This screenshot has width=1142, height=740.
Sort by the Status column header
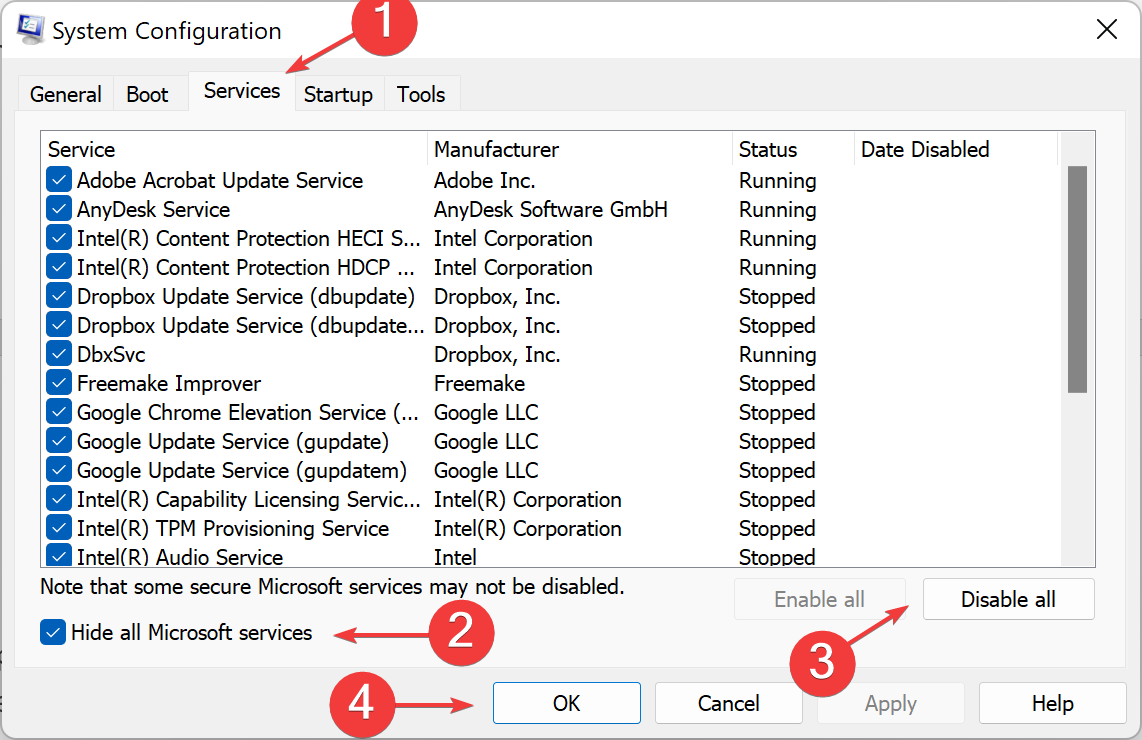pos(793,149)
